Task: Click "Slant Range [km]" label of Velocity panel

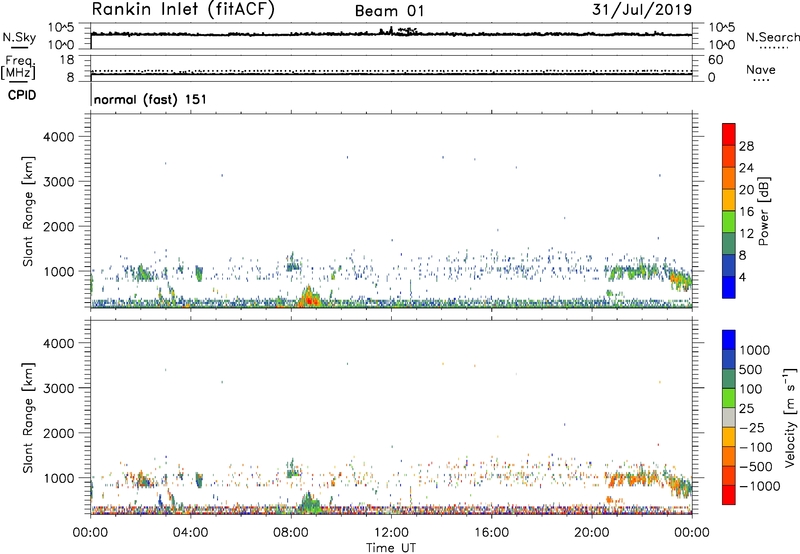Action: click(x=28, y=418)
